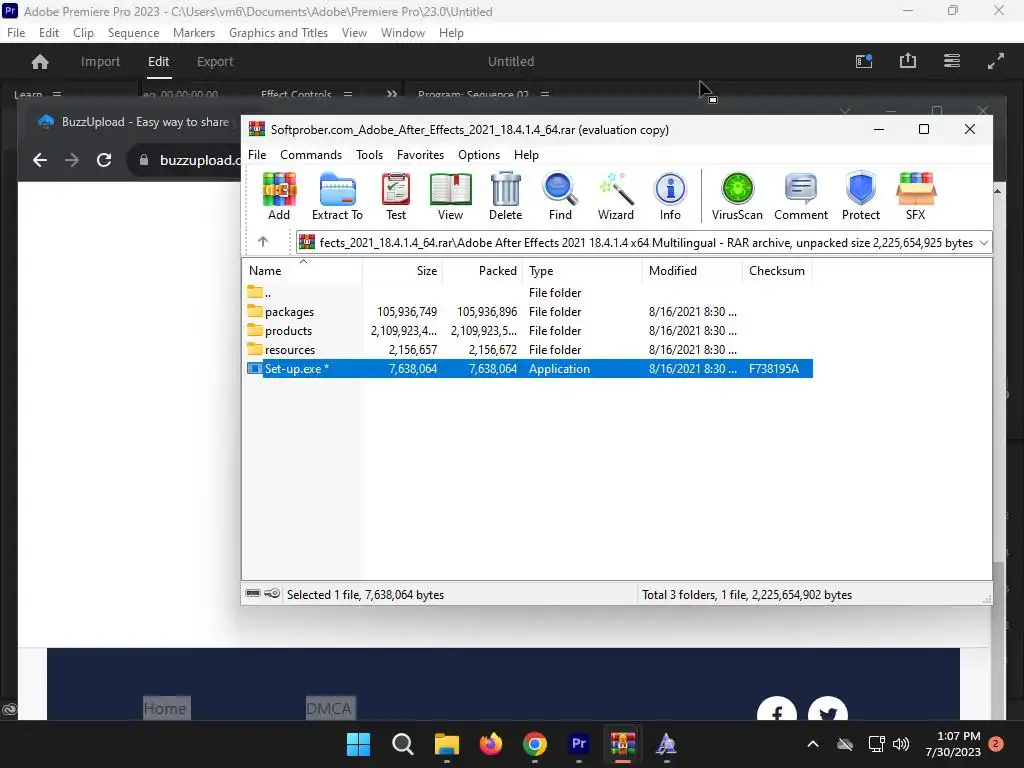1024x768 pixels.
Task: Show archive Info
Action: (x=670, y=196)
